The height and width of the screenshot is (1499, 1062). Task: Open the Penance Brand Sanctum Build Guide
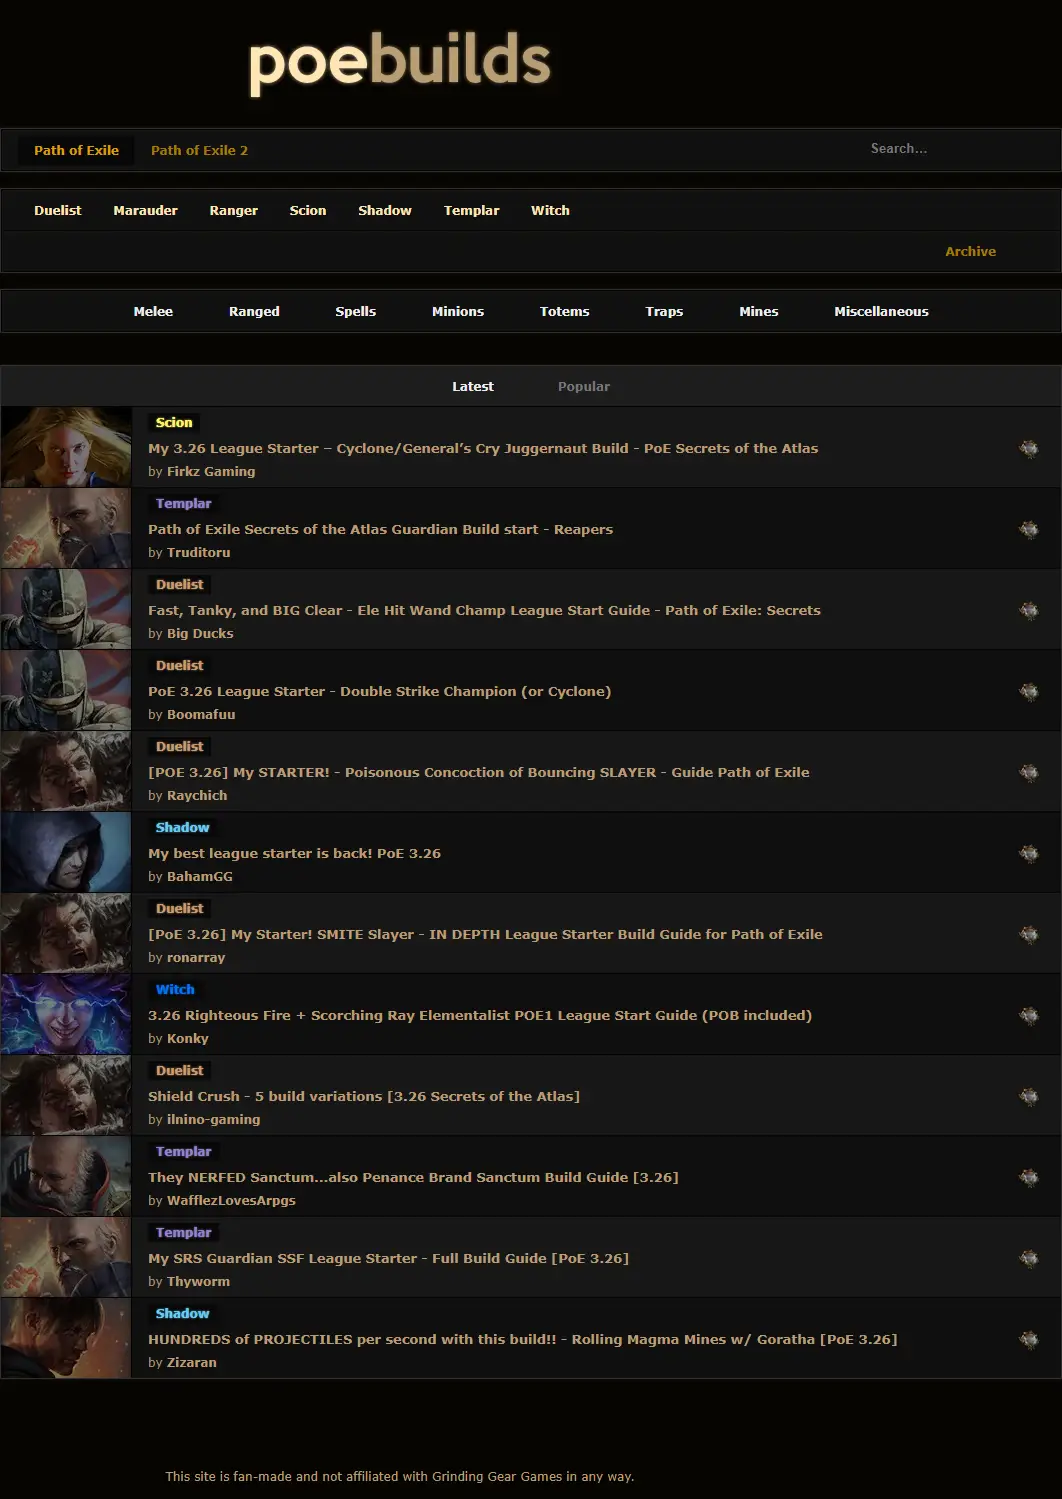pyautogui.click(x=413, y=1177)
